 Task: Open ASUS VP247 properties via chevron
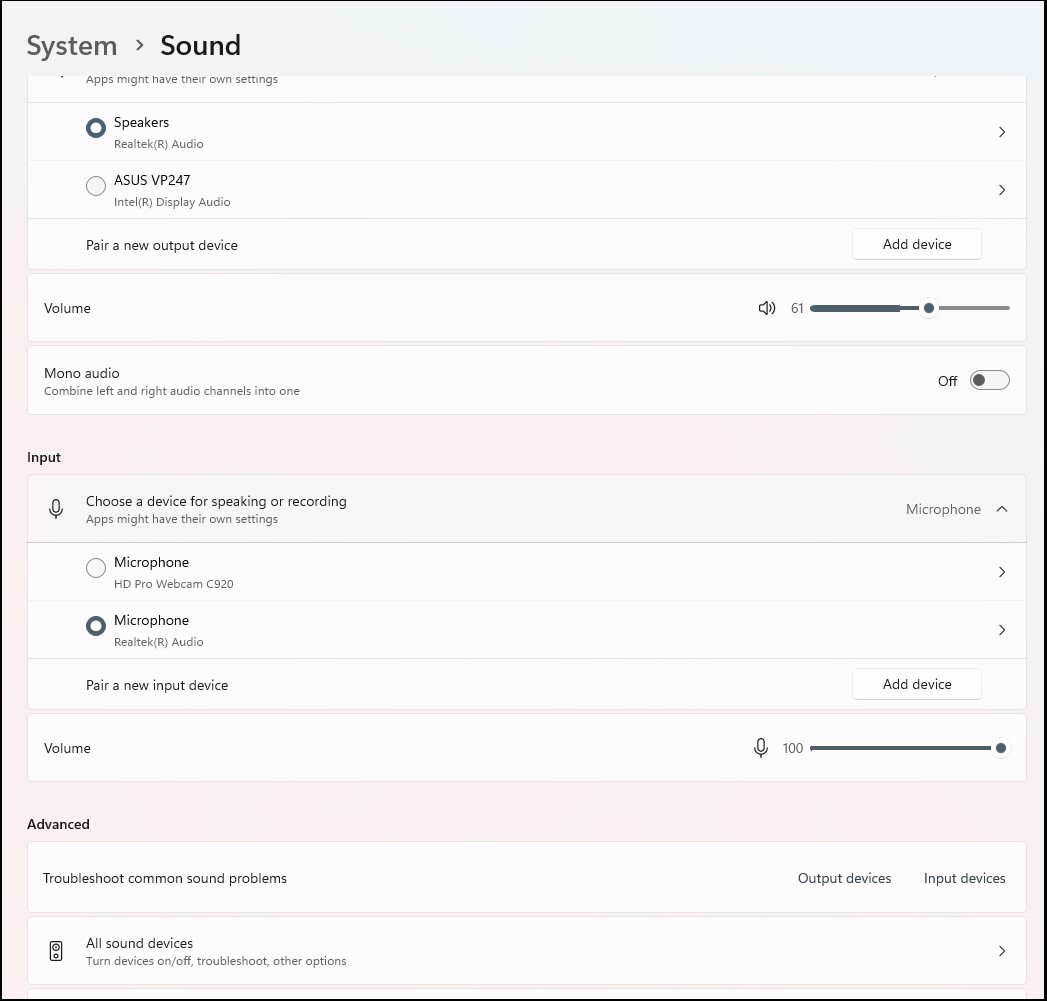pyautogui.click(x=1002, y=190)
